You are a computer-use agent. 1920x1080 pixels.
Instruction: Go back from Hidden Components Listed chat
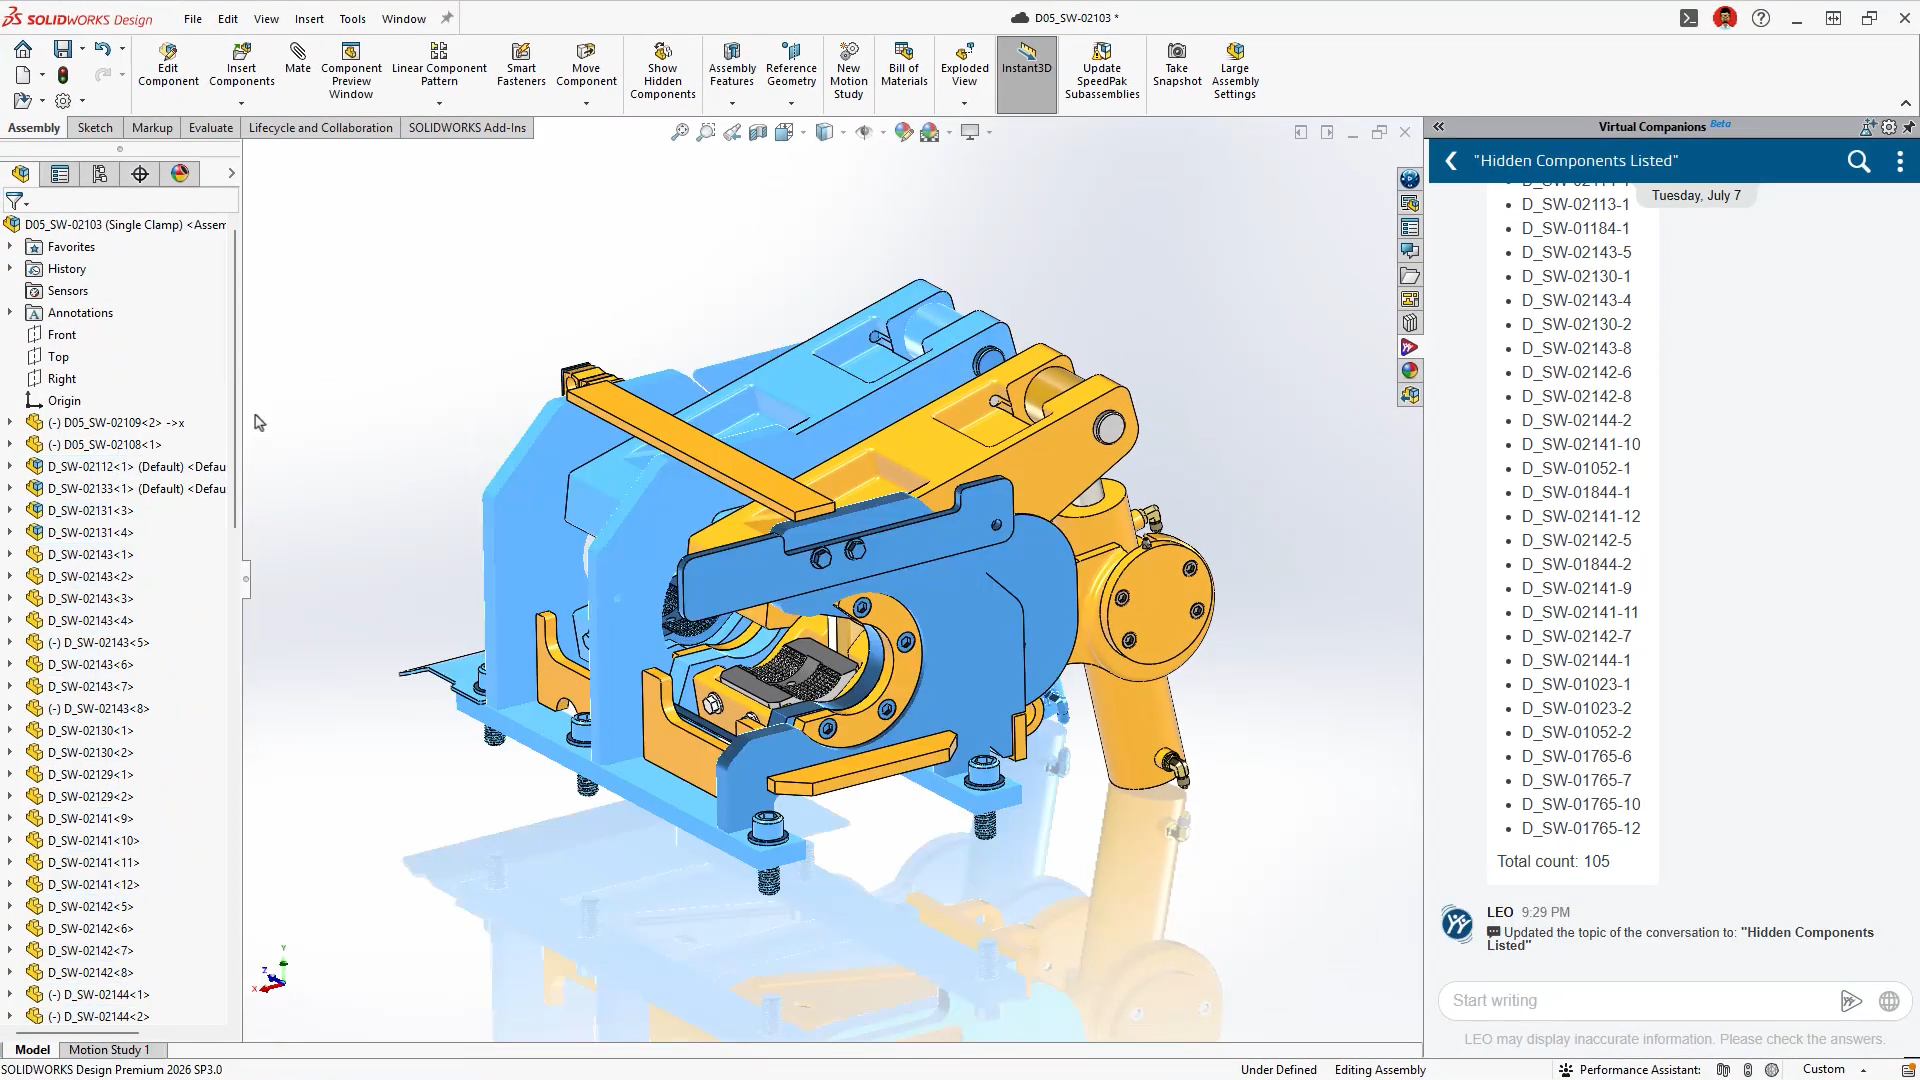[1451, 161]
